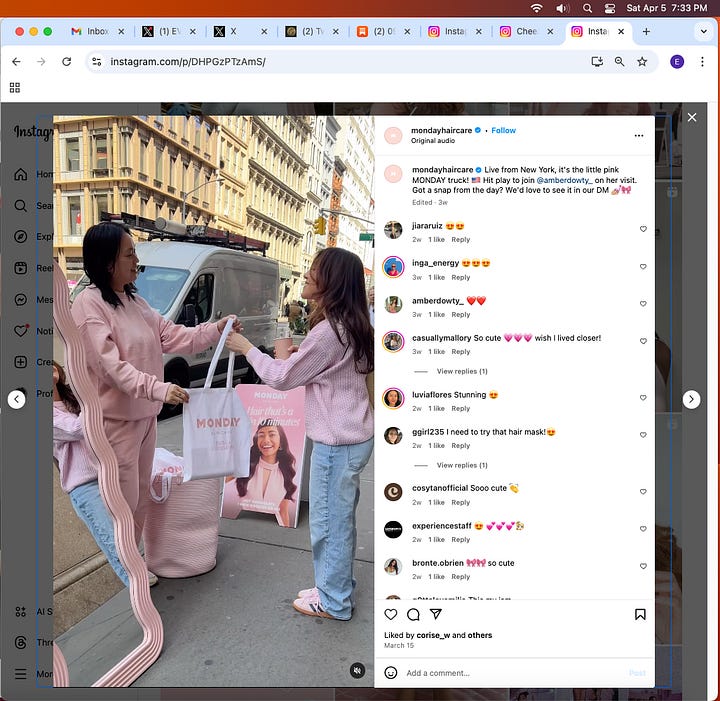Open macOS Control Center in menu bar
The image size is (720, 701).
point(610,8)
